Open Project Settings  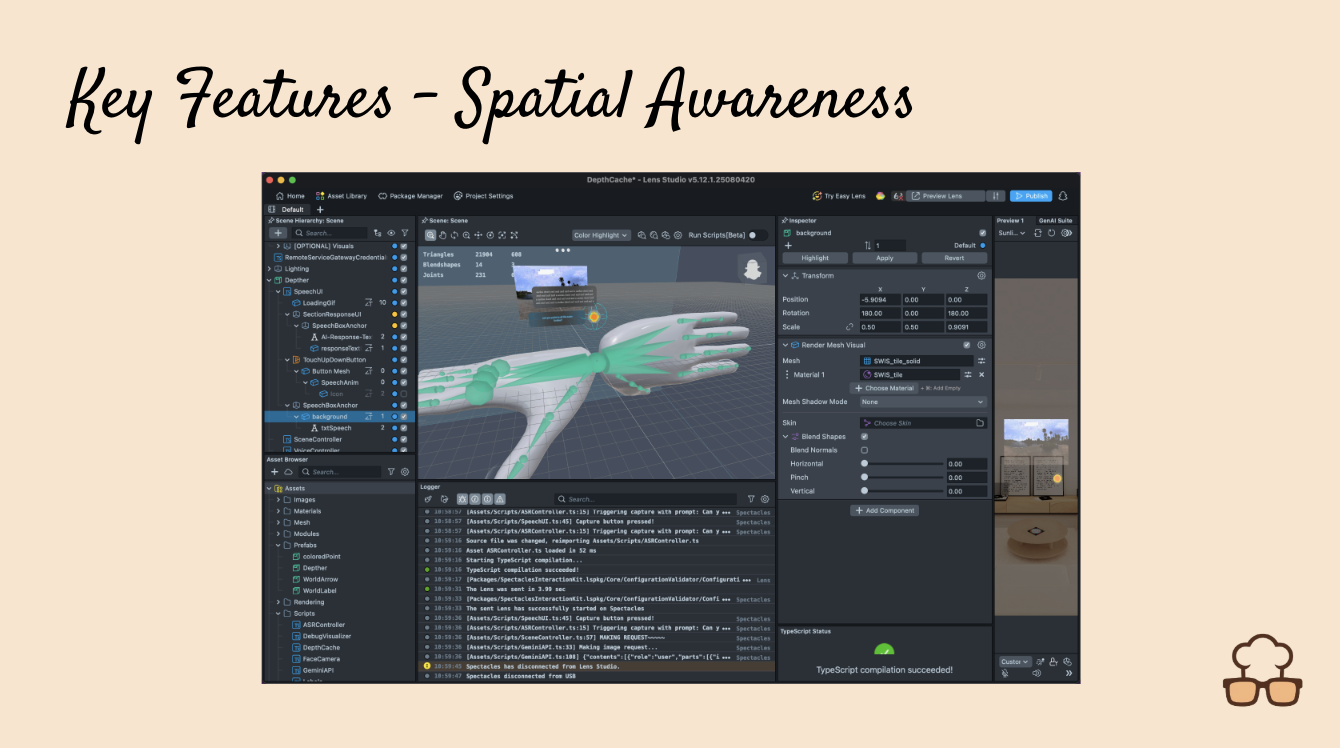[x=483, y=196]
